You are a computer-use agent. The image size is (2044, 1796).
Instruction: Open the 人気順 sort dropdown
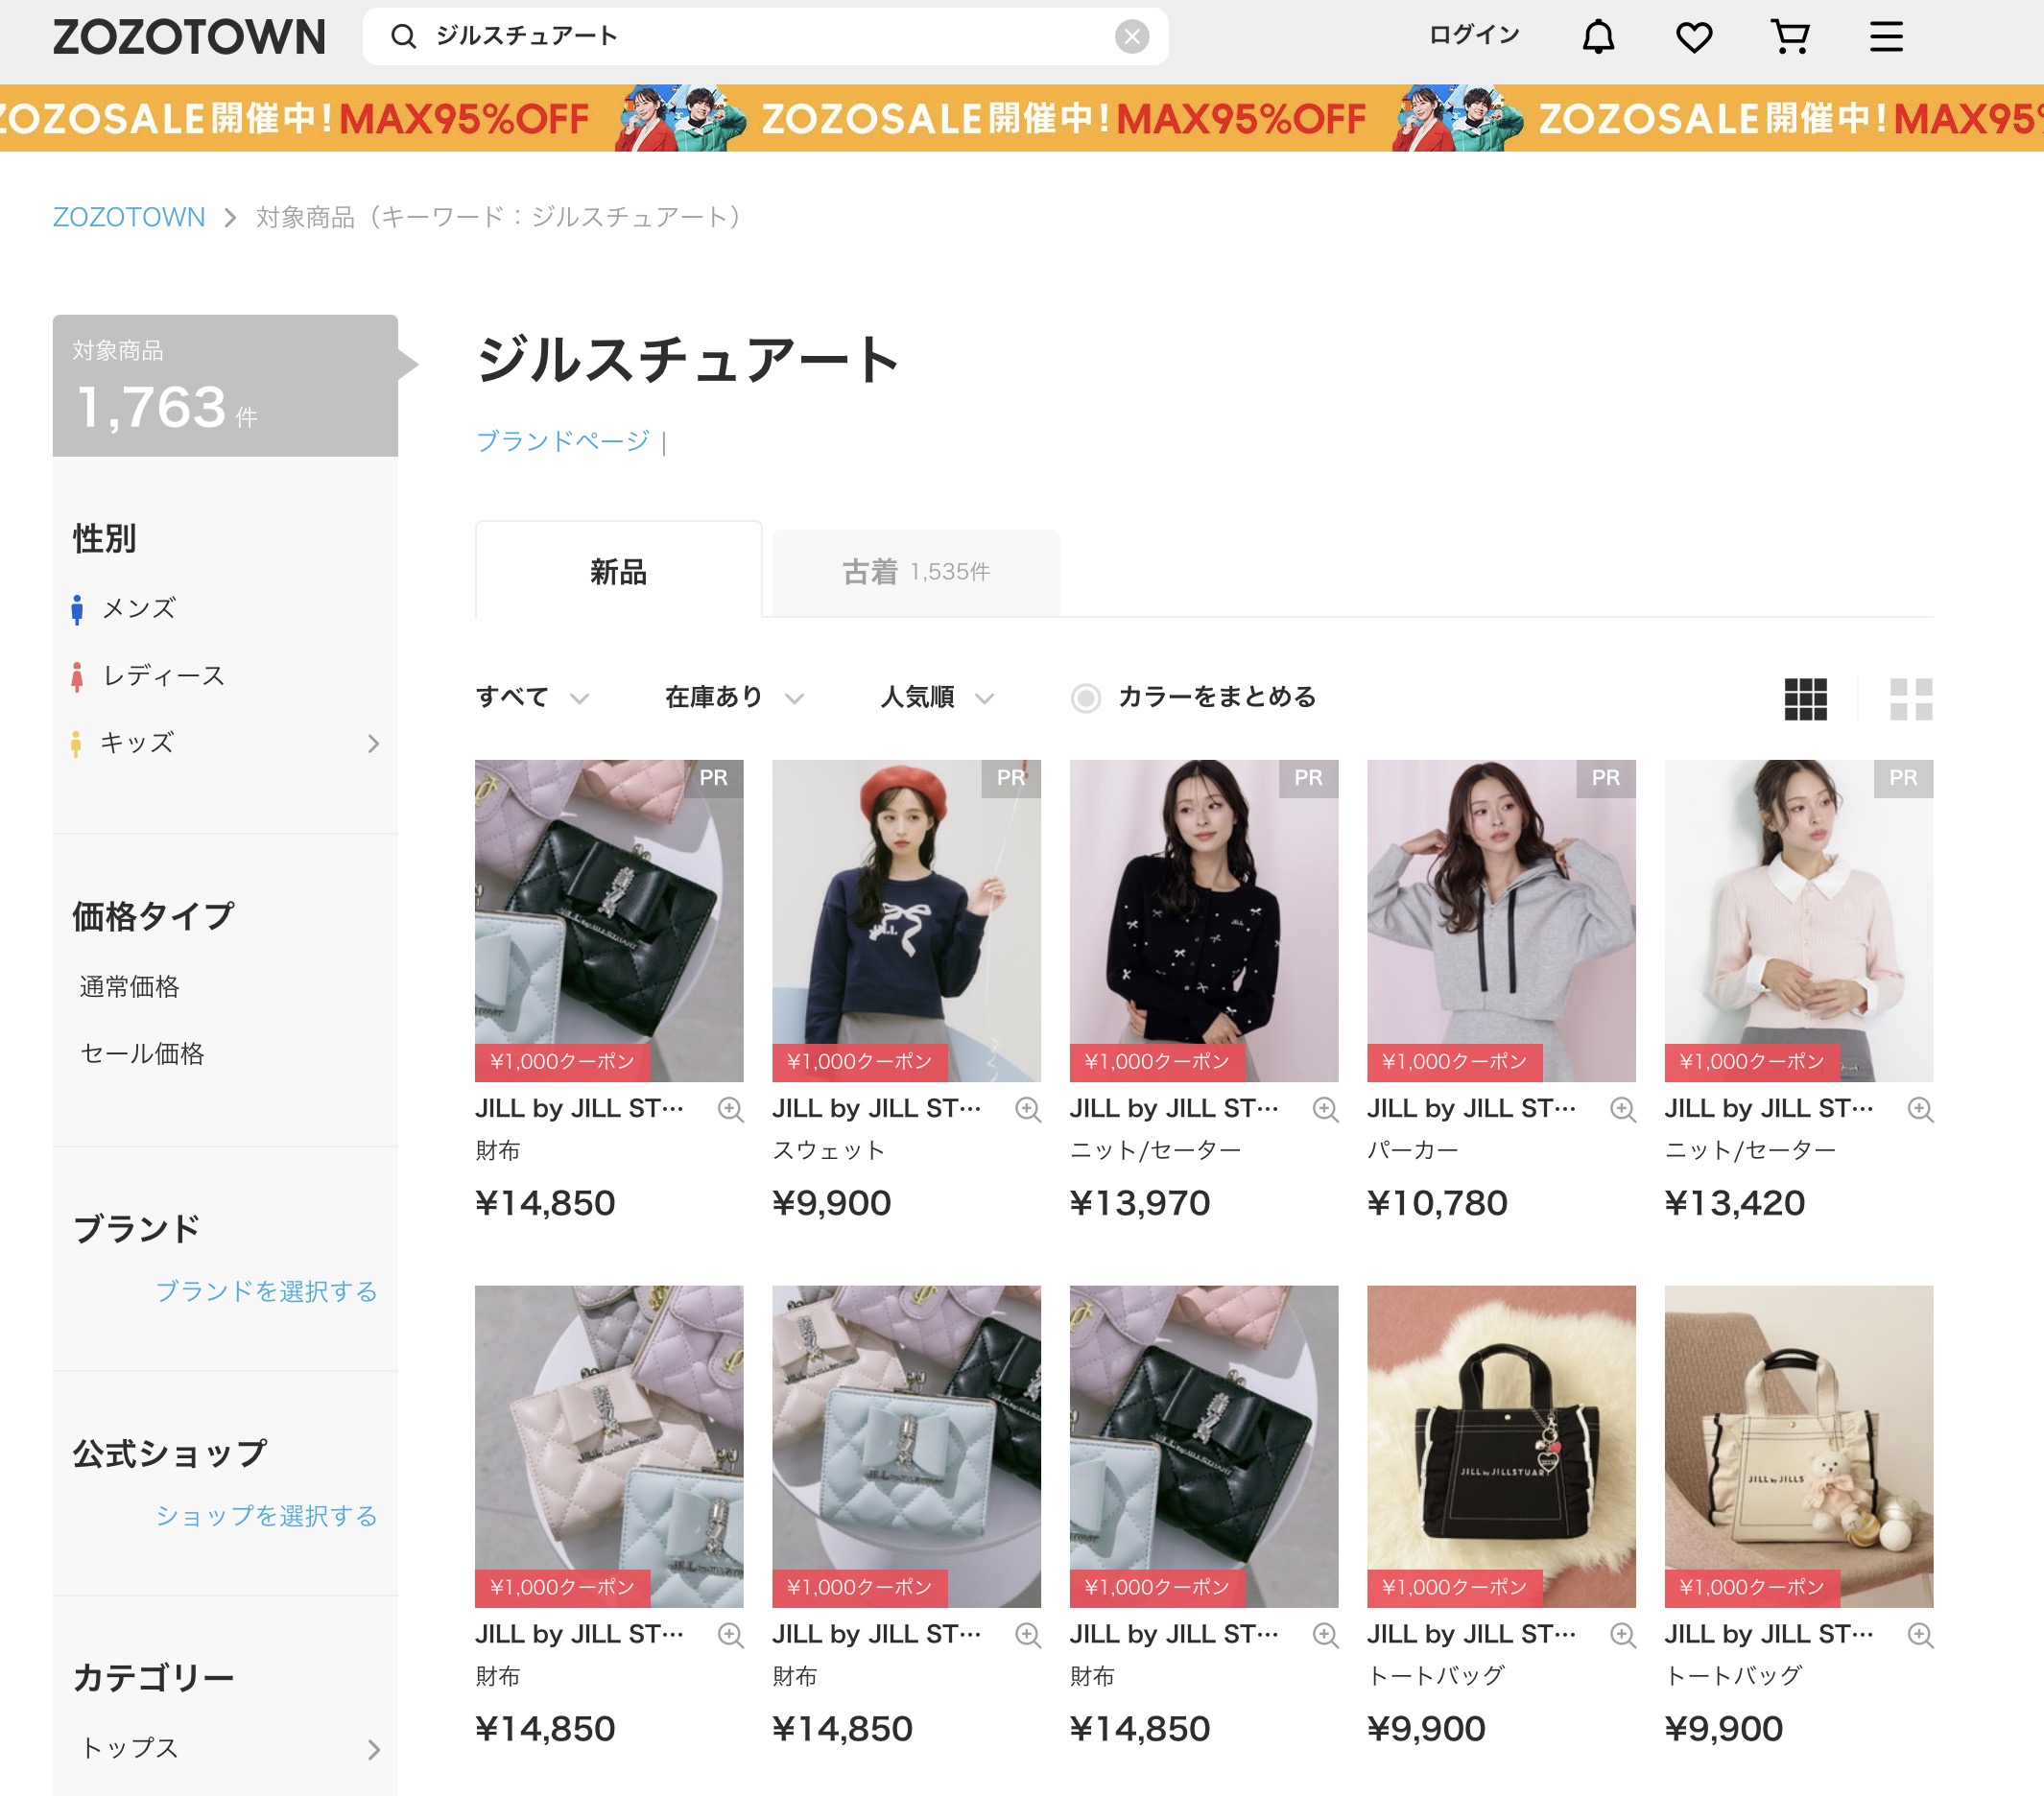tap(936, 697)
